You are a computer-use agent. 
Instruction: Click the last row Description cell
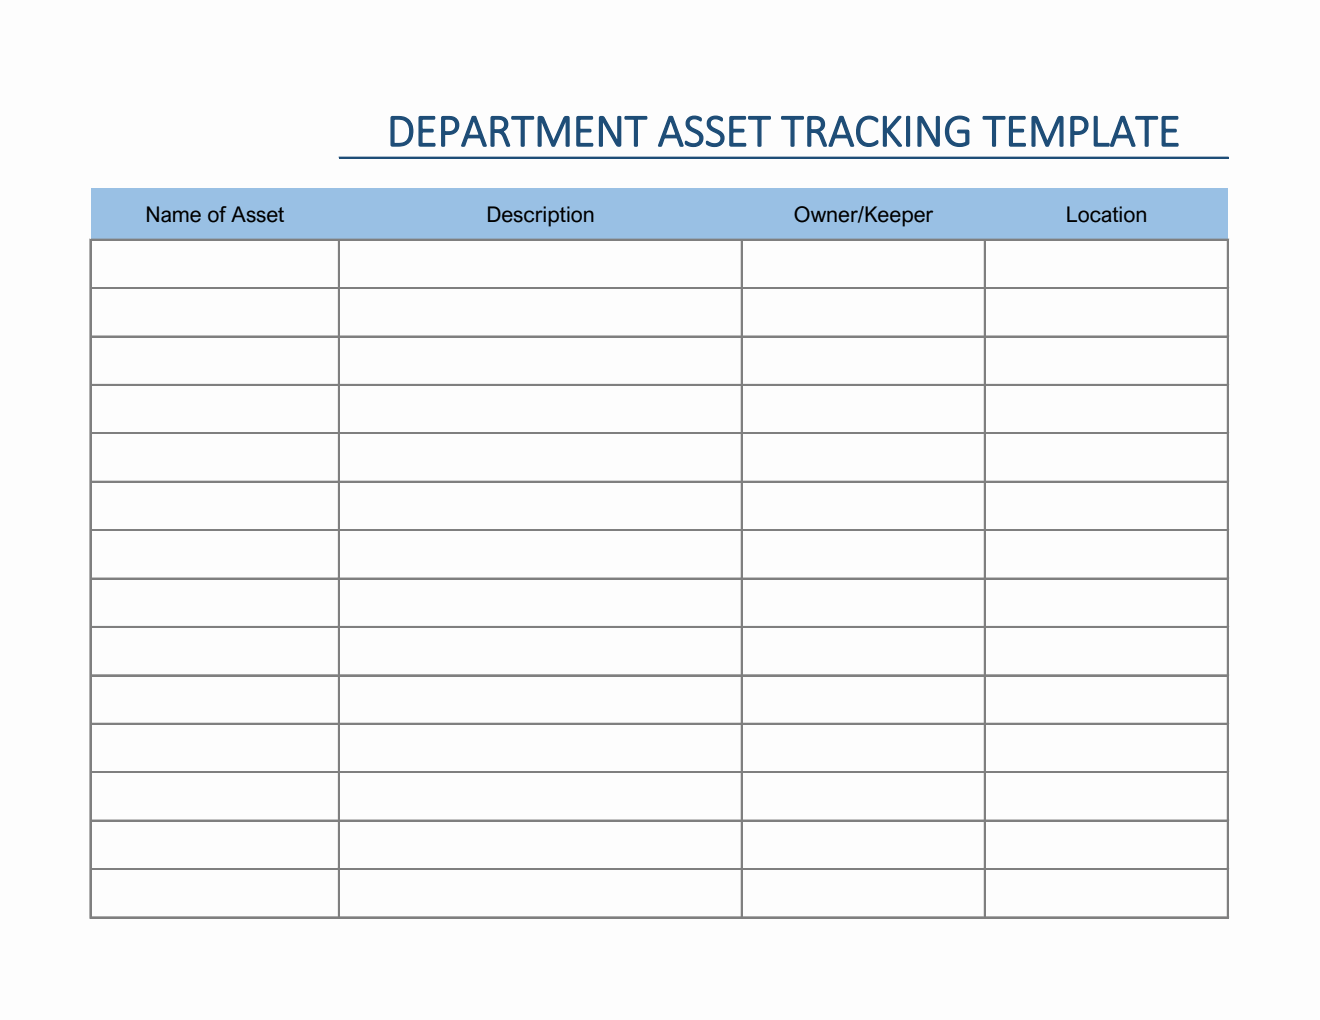click(540, 890)
